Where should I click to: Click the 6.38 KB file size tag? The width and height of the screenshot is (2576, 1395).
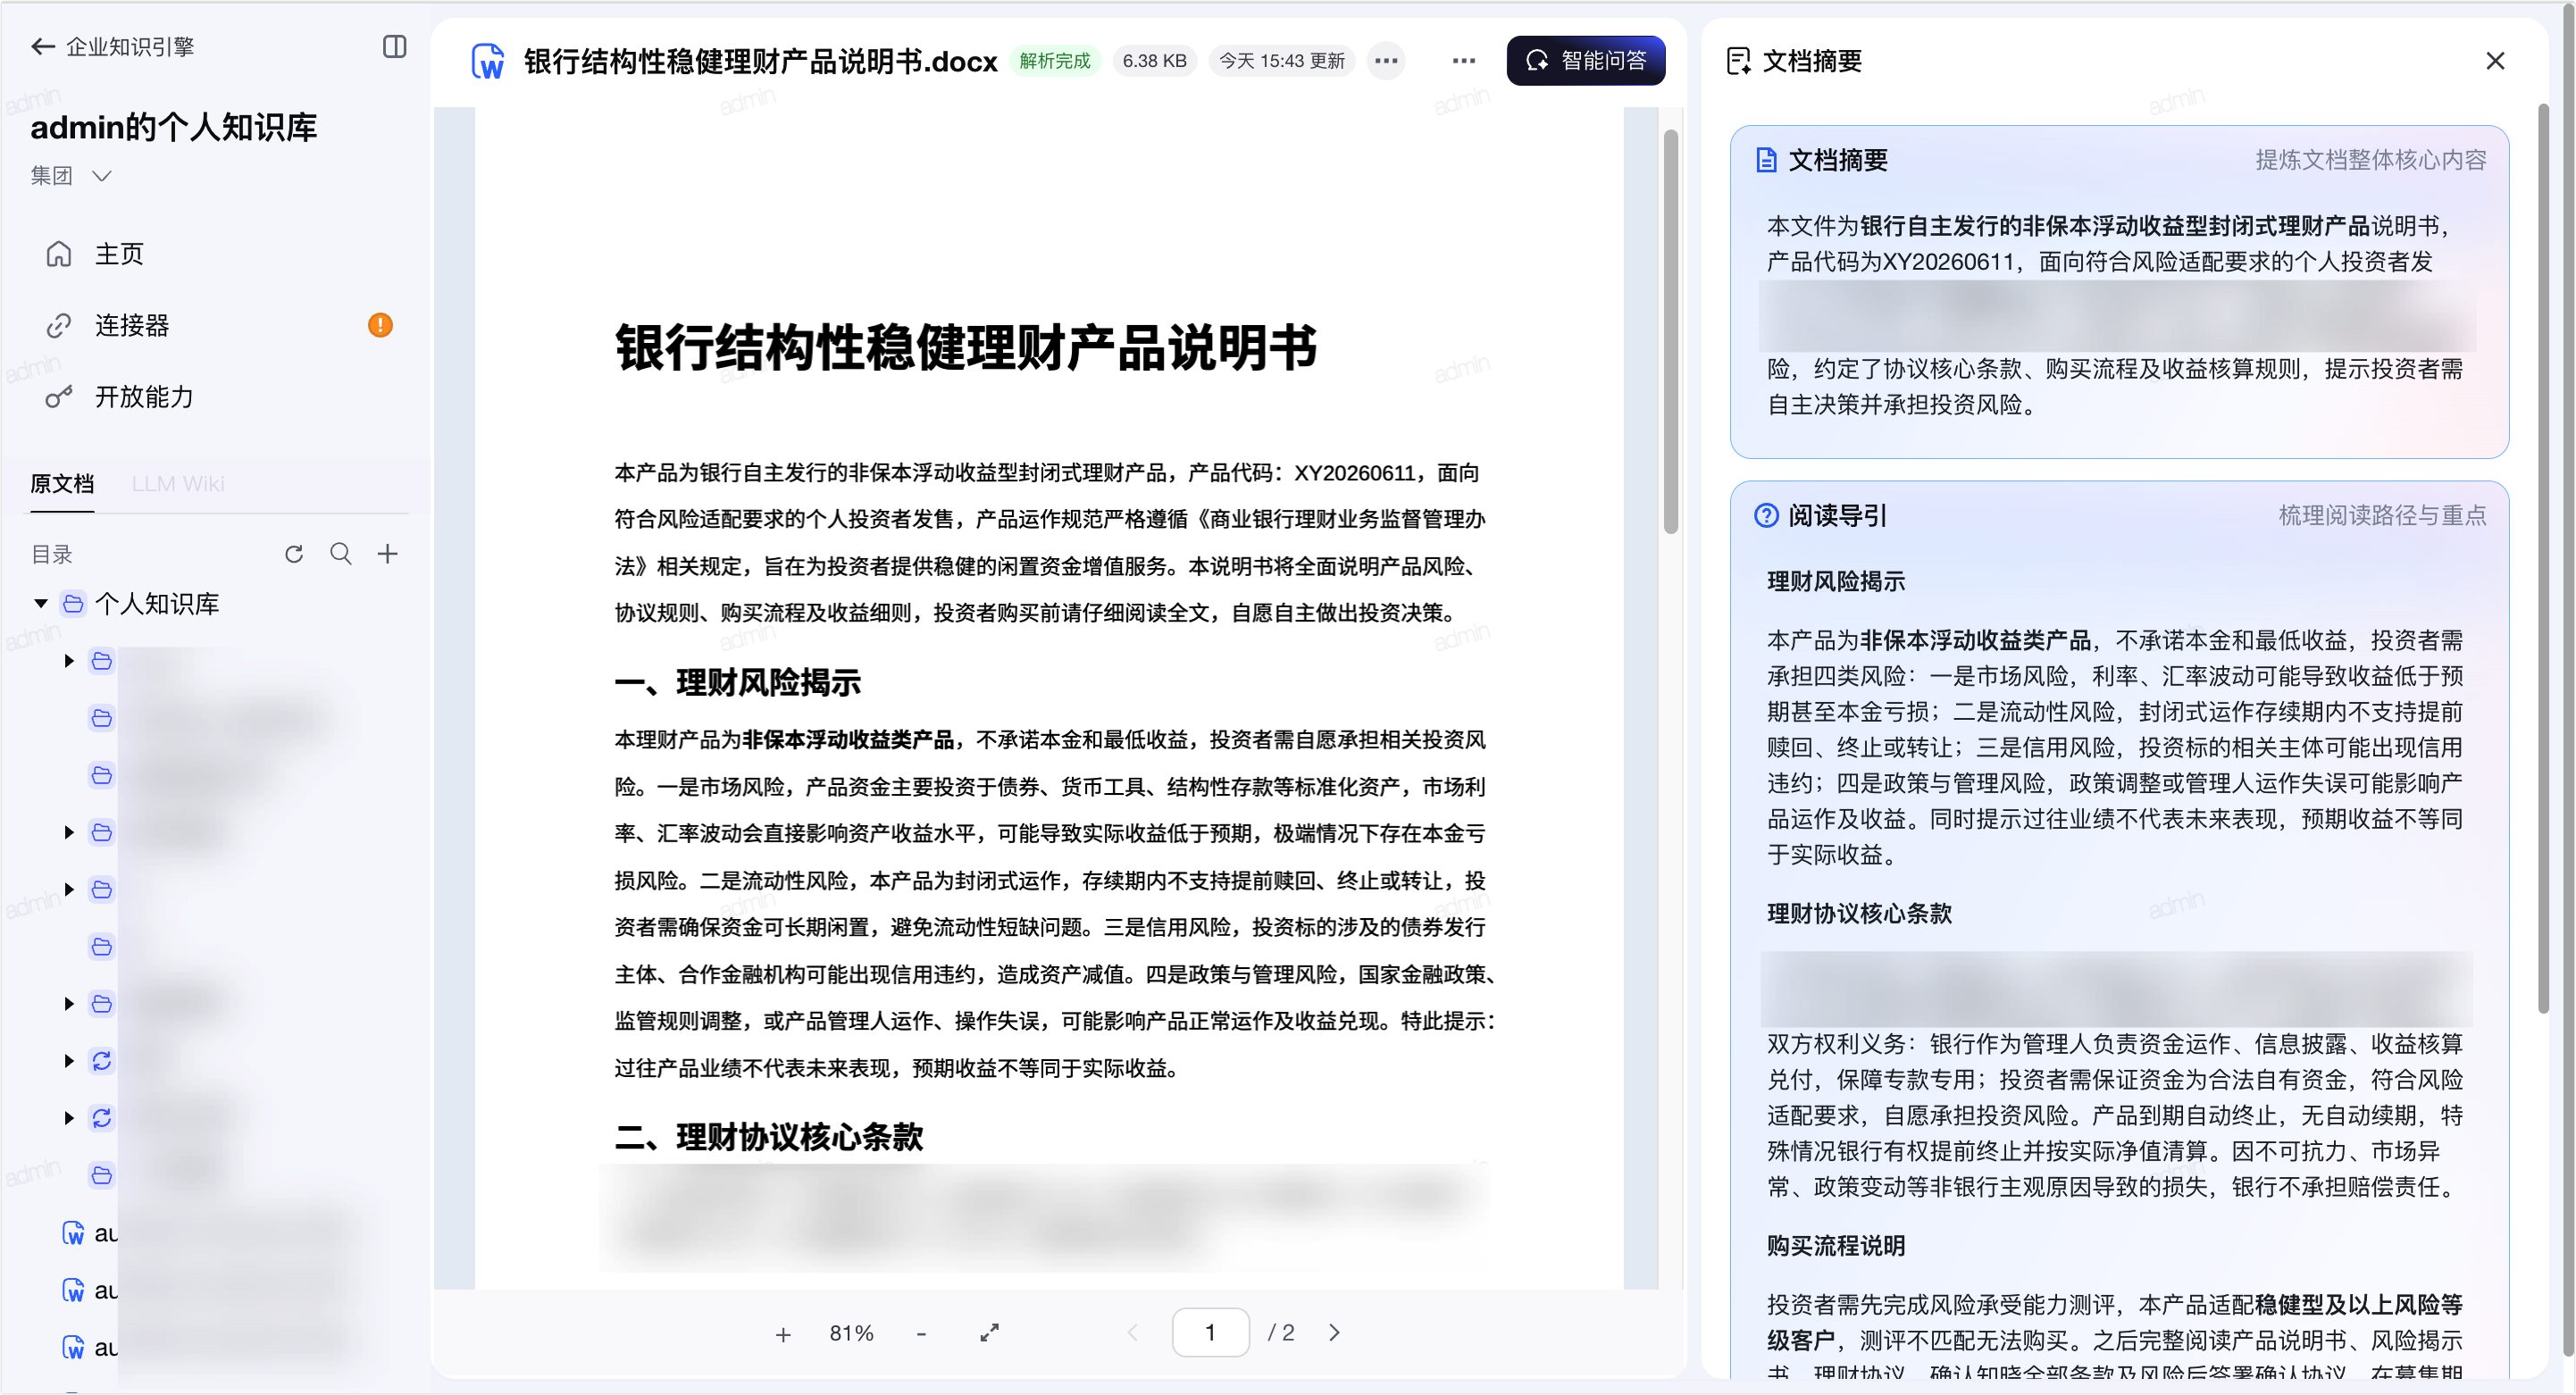click(x=1154, y=61)
